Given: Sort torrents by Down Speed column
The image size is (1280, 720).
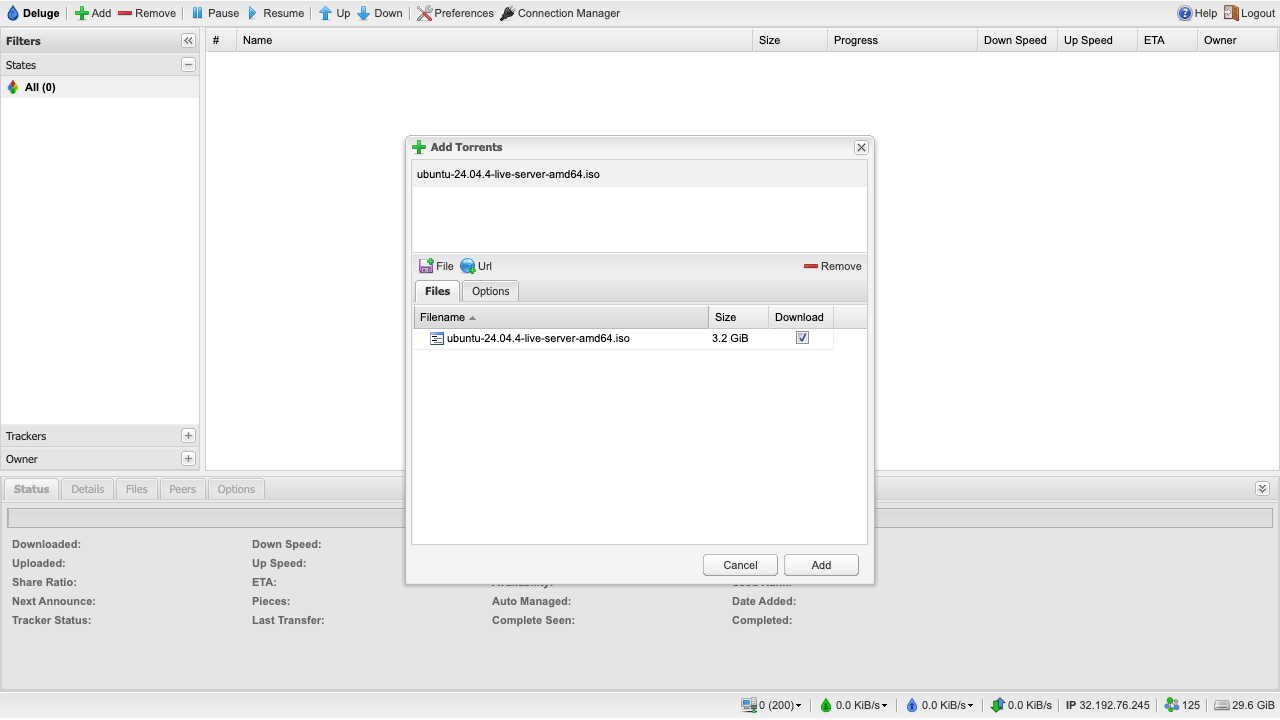Looking at the screenshot, I should (x=1017, y=40).
